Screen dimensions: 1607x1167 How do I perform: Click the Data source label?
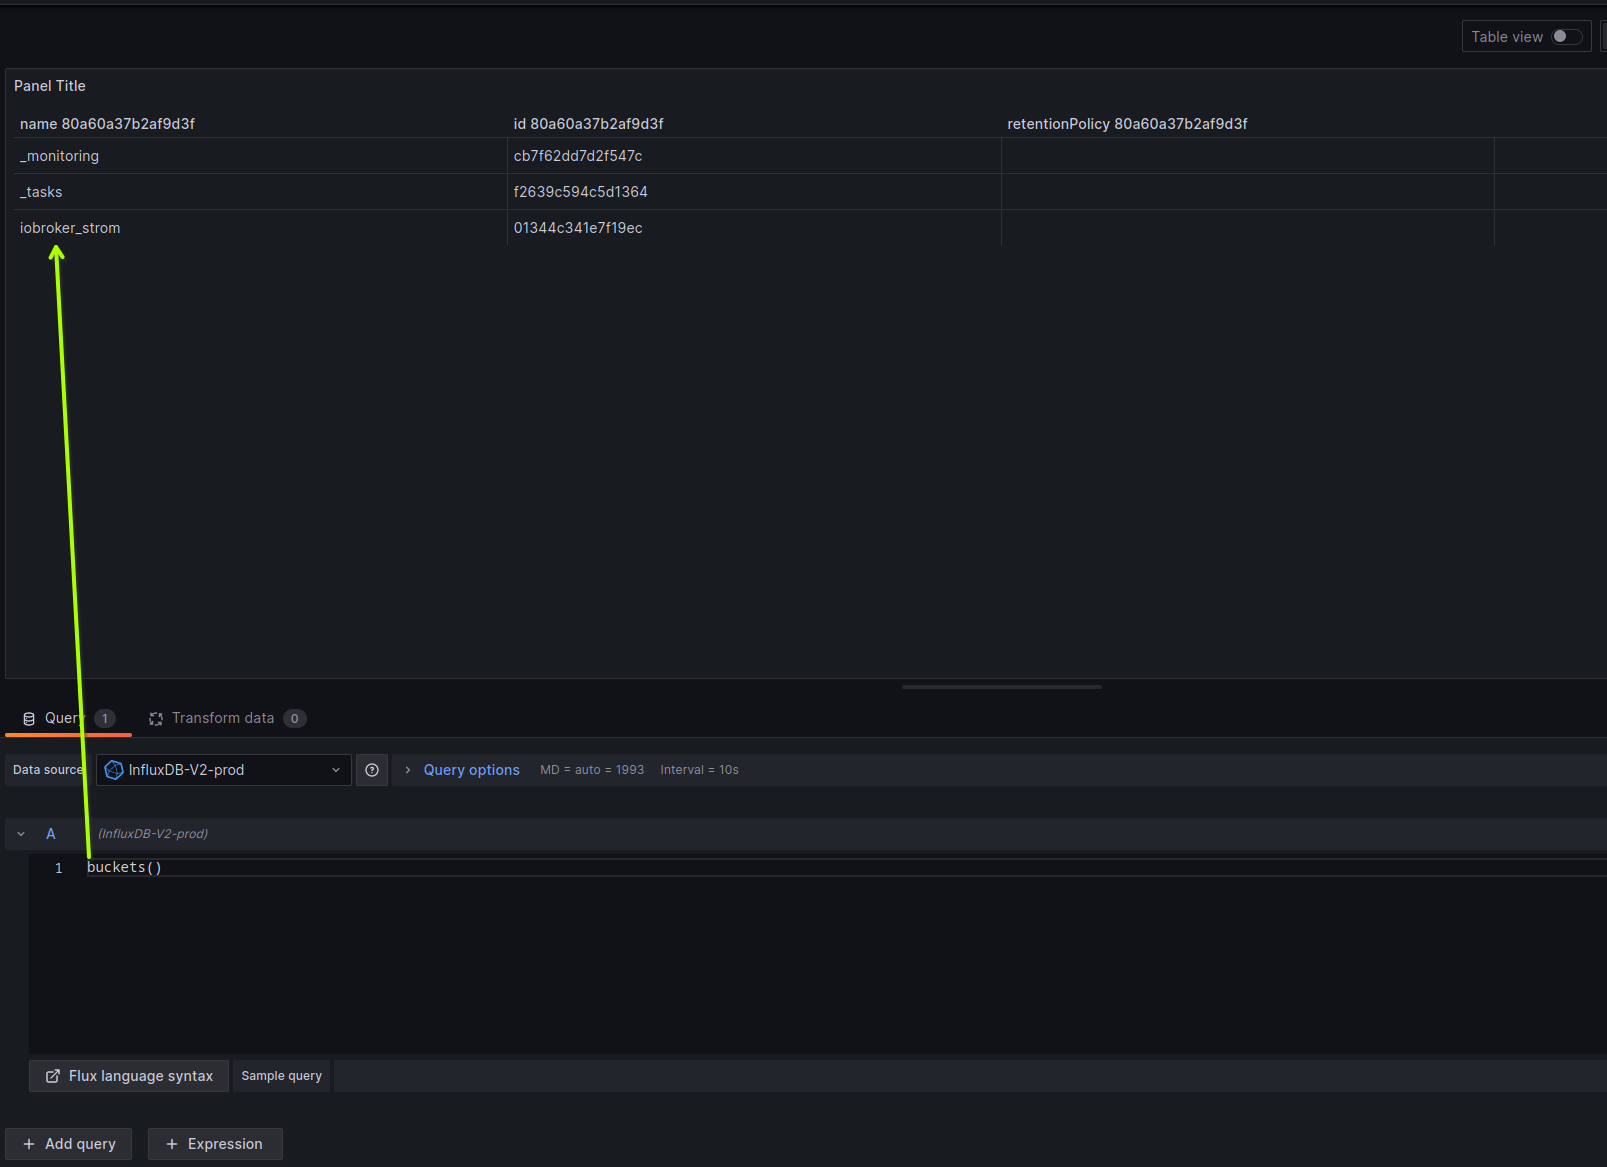pyautogui.click(x=48, y=770)
